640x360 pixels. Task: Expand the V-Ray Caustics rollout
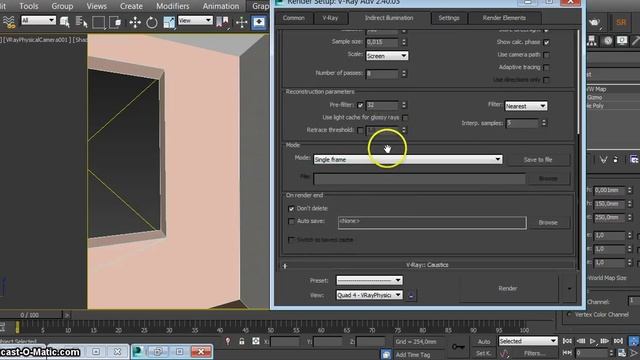pyautogui.click(x=427, y=265)
